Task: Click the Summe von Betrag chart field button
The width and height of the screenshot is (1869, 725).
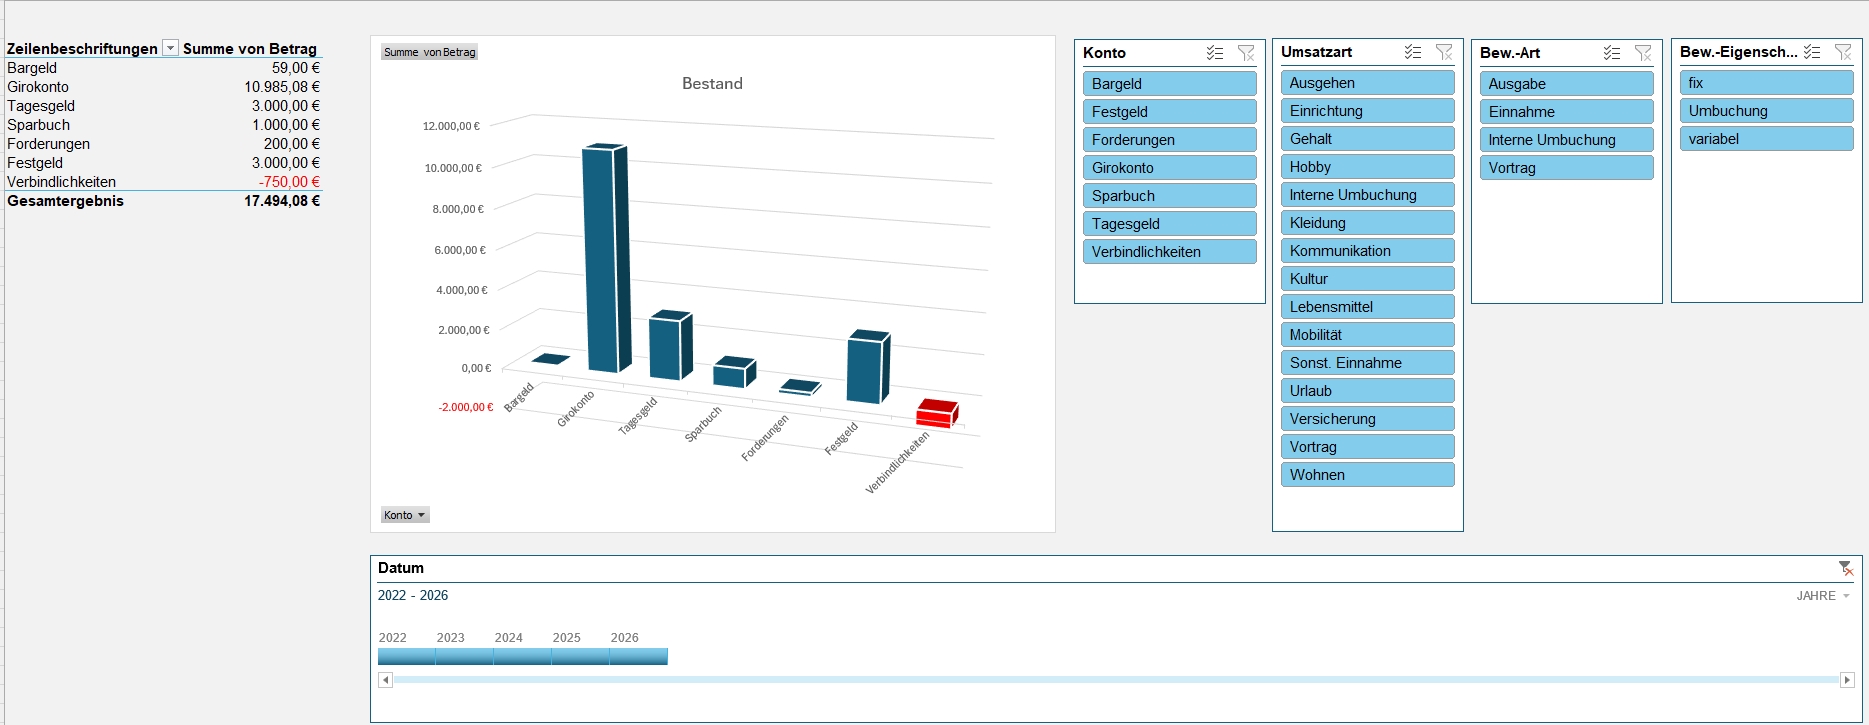Action: pos(429,52)
